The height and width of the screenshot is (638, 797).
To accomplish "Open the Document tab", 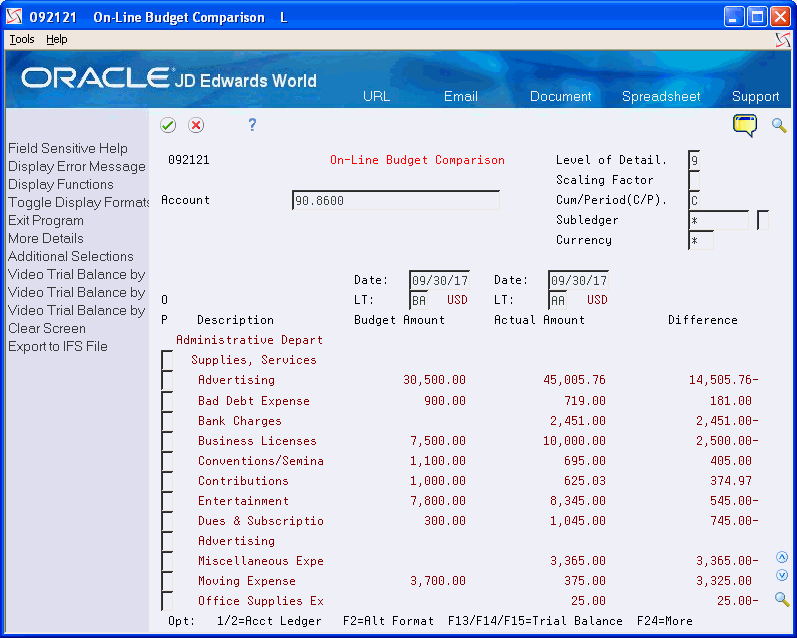I will 561,96.
